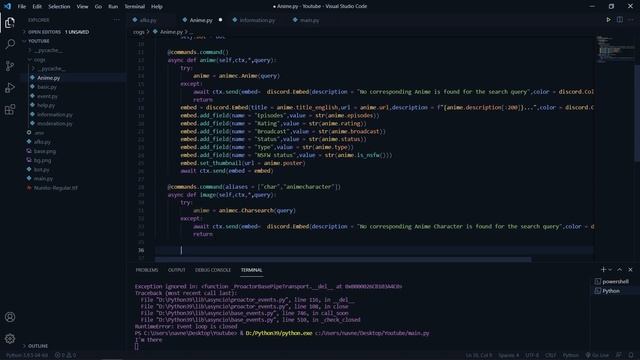Viewport: 640px width, 360px height.
Task: Open the Run and Debug view
Action: tap(10, 88)
